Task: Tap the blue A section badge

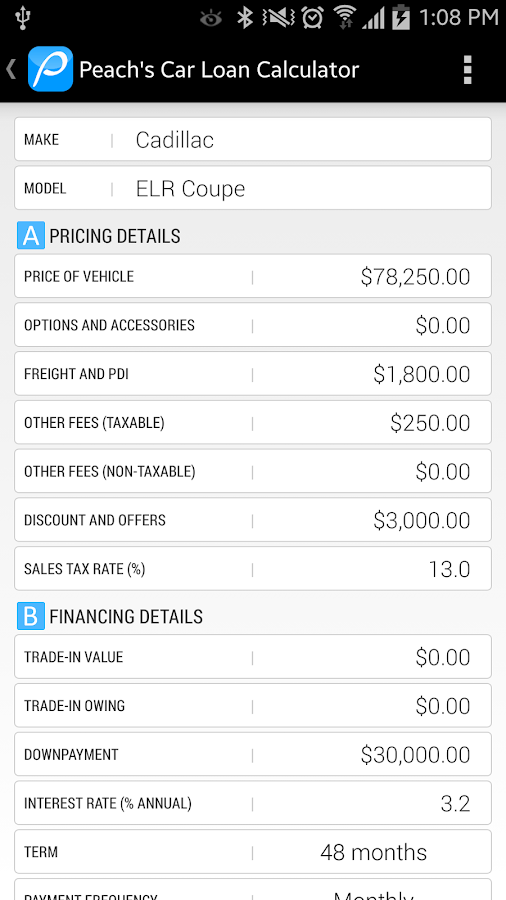Action: tap(31, 235)
